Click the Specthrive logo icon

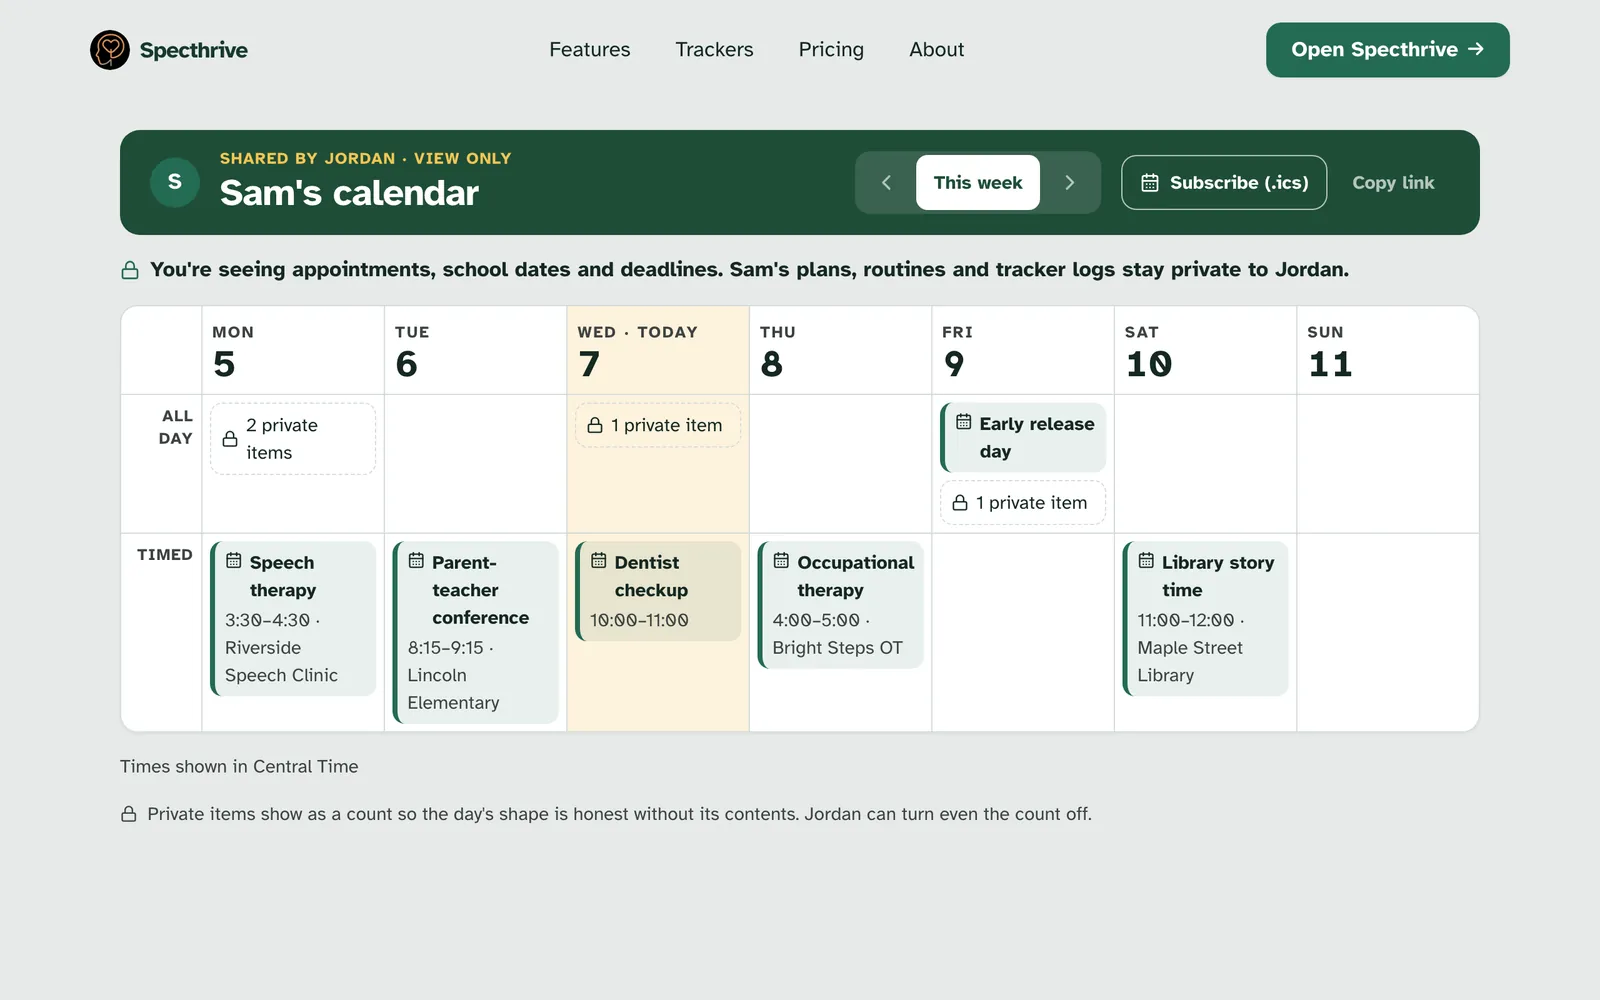click(110, 50)
